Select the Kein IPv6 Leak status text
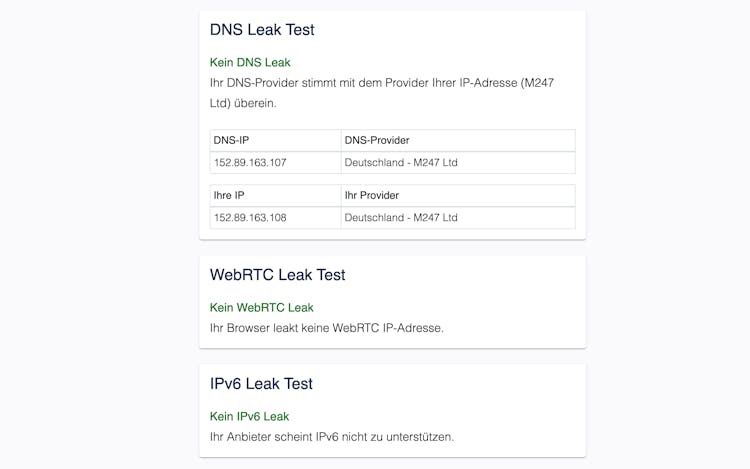This screenshot has height=469, width=750. 249,416
